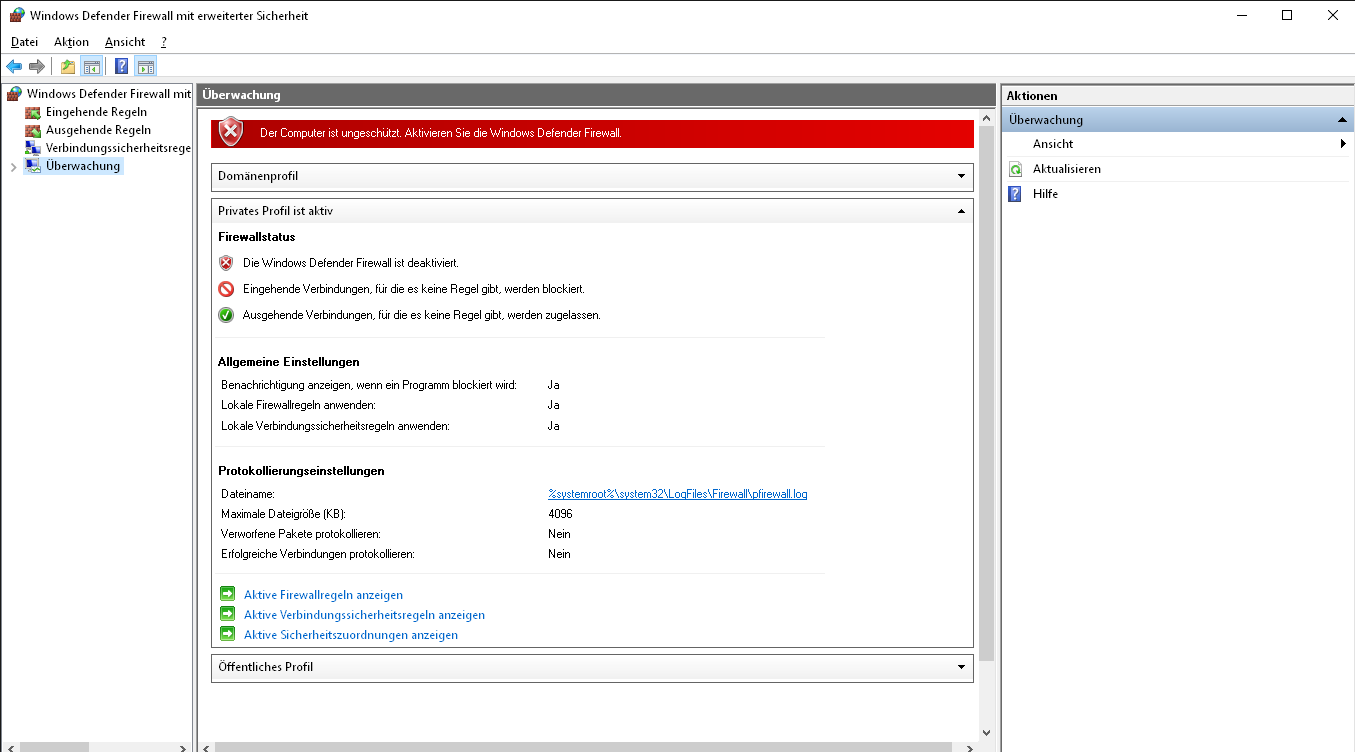
Task: Select Verbindungssicherheitsregeln in the tree
Action: click(x=118, y=148)
